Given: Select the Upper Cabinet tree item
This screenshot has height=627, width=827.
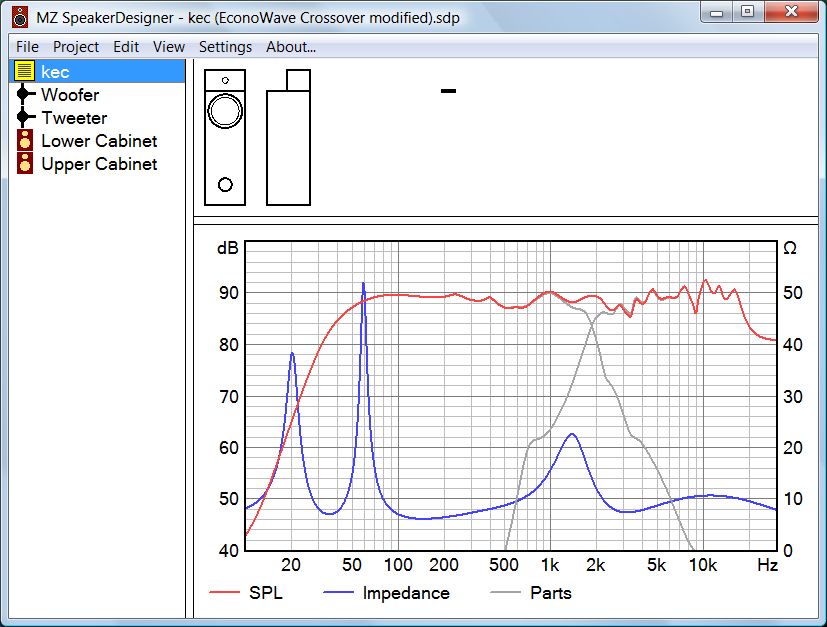Looking at the screenshot, I should (x=99, y=165).
